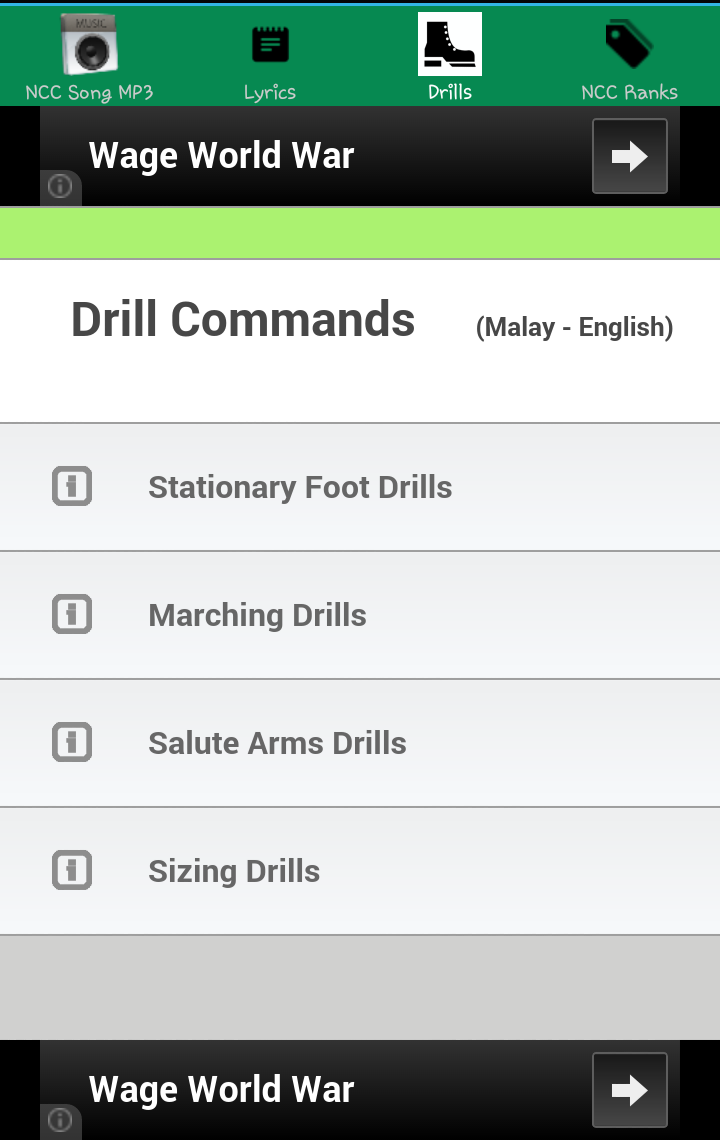Tap info icon beside Sizing Drills
The image size is (720, 1140).
point(72,870)
